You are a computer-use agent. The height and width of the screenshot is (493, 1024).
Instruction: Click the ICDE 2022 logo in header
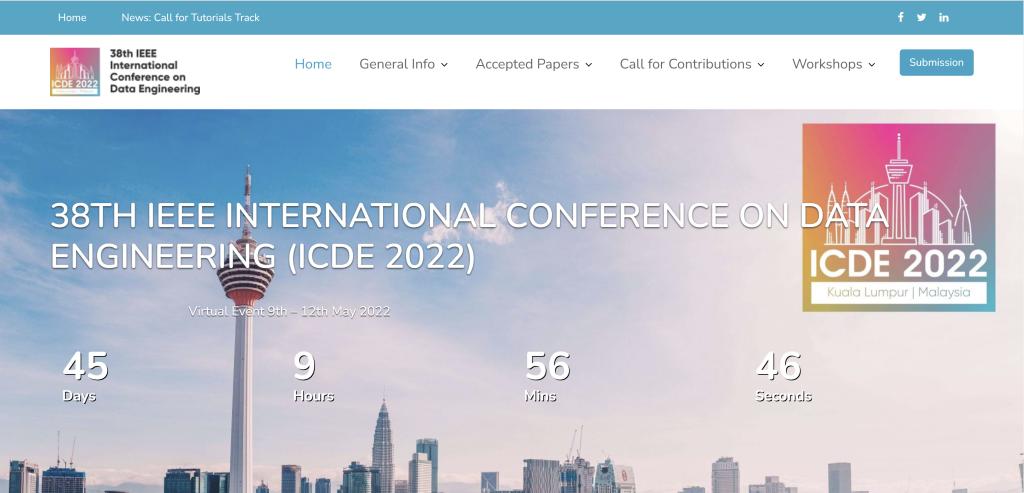(75, 72)
